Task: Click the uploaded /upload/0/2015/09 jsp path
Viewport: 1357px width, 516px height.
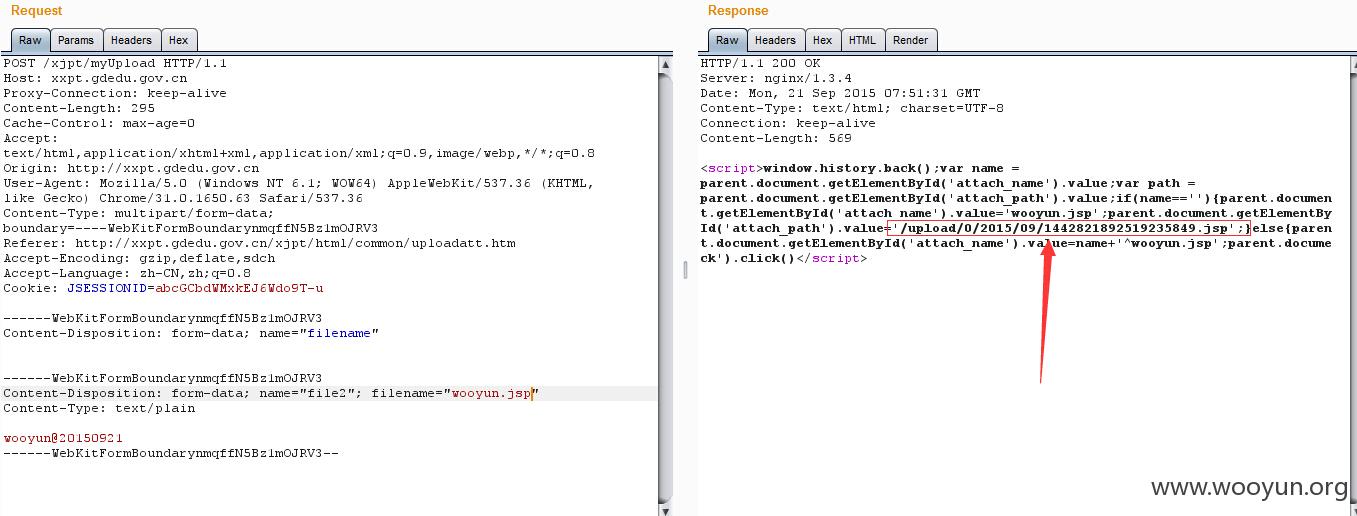Action: tap(1067, 228)
